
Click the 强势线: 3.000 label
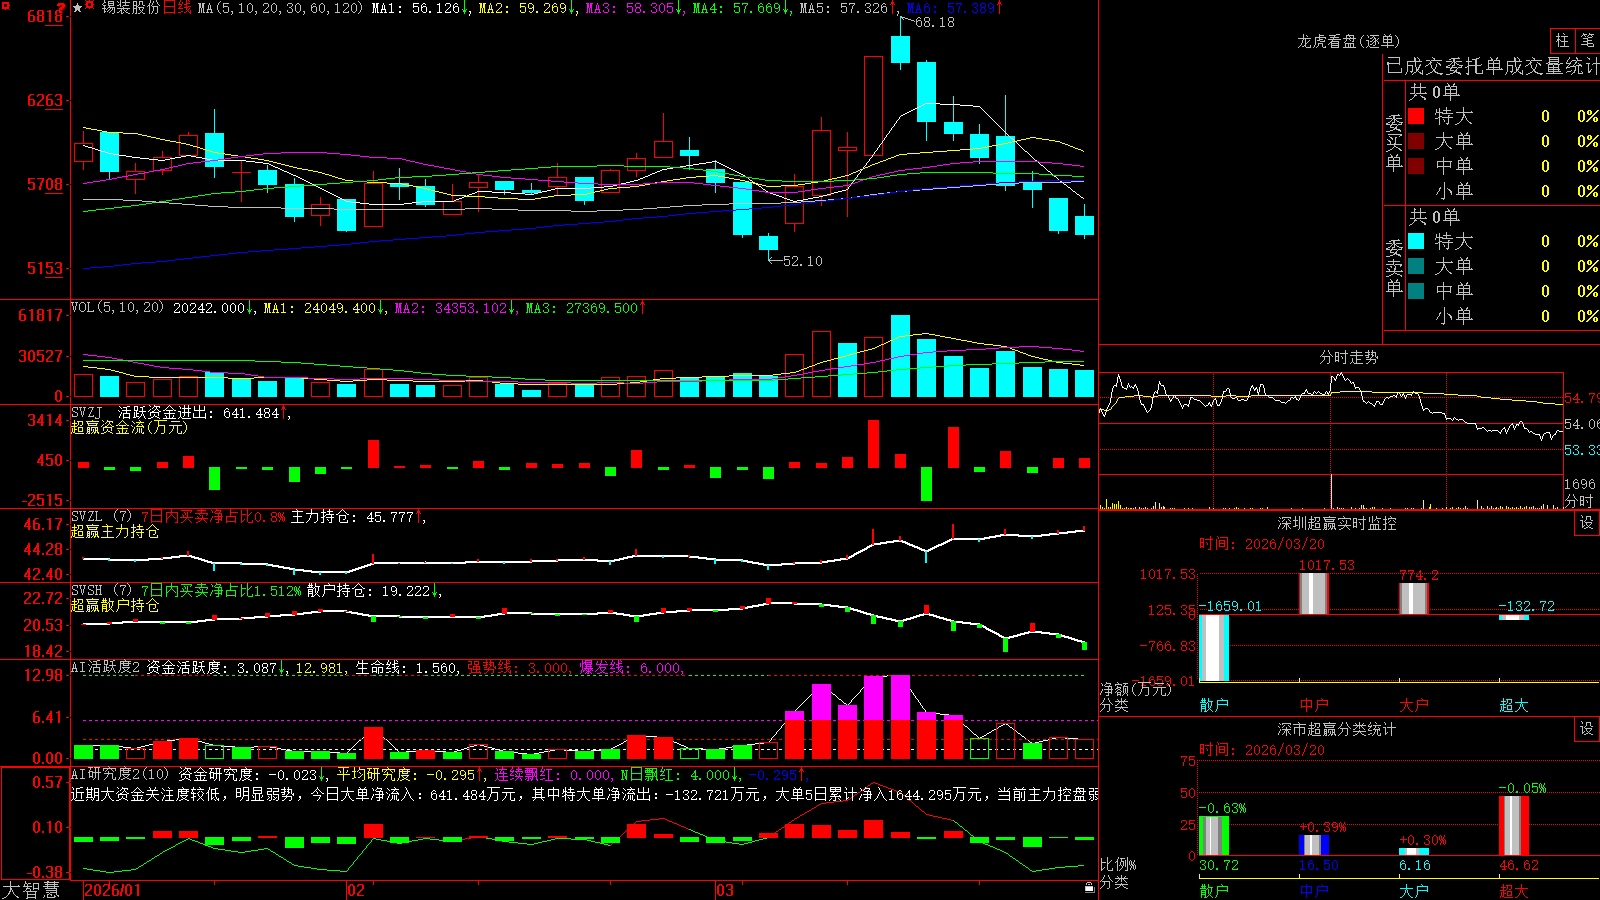tap(520, 667)
